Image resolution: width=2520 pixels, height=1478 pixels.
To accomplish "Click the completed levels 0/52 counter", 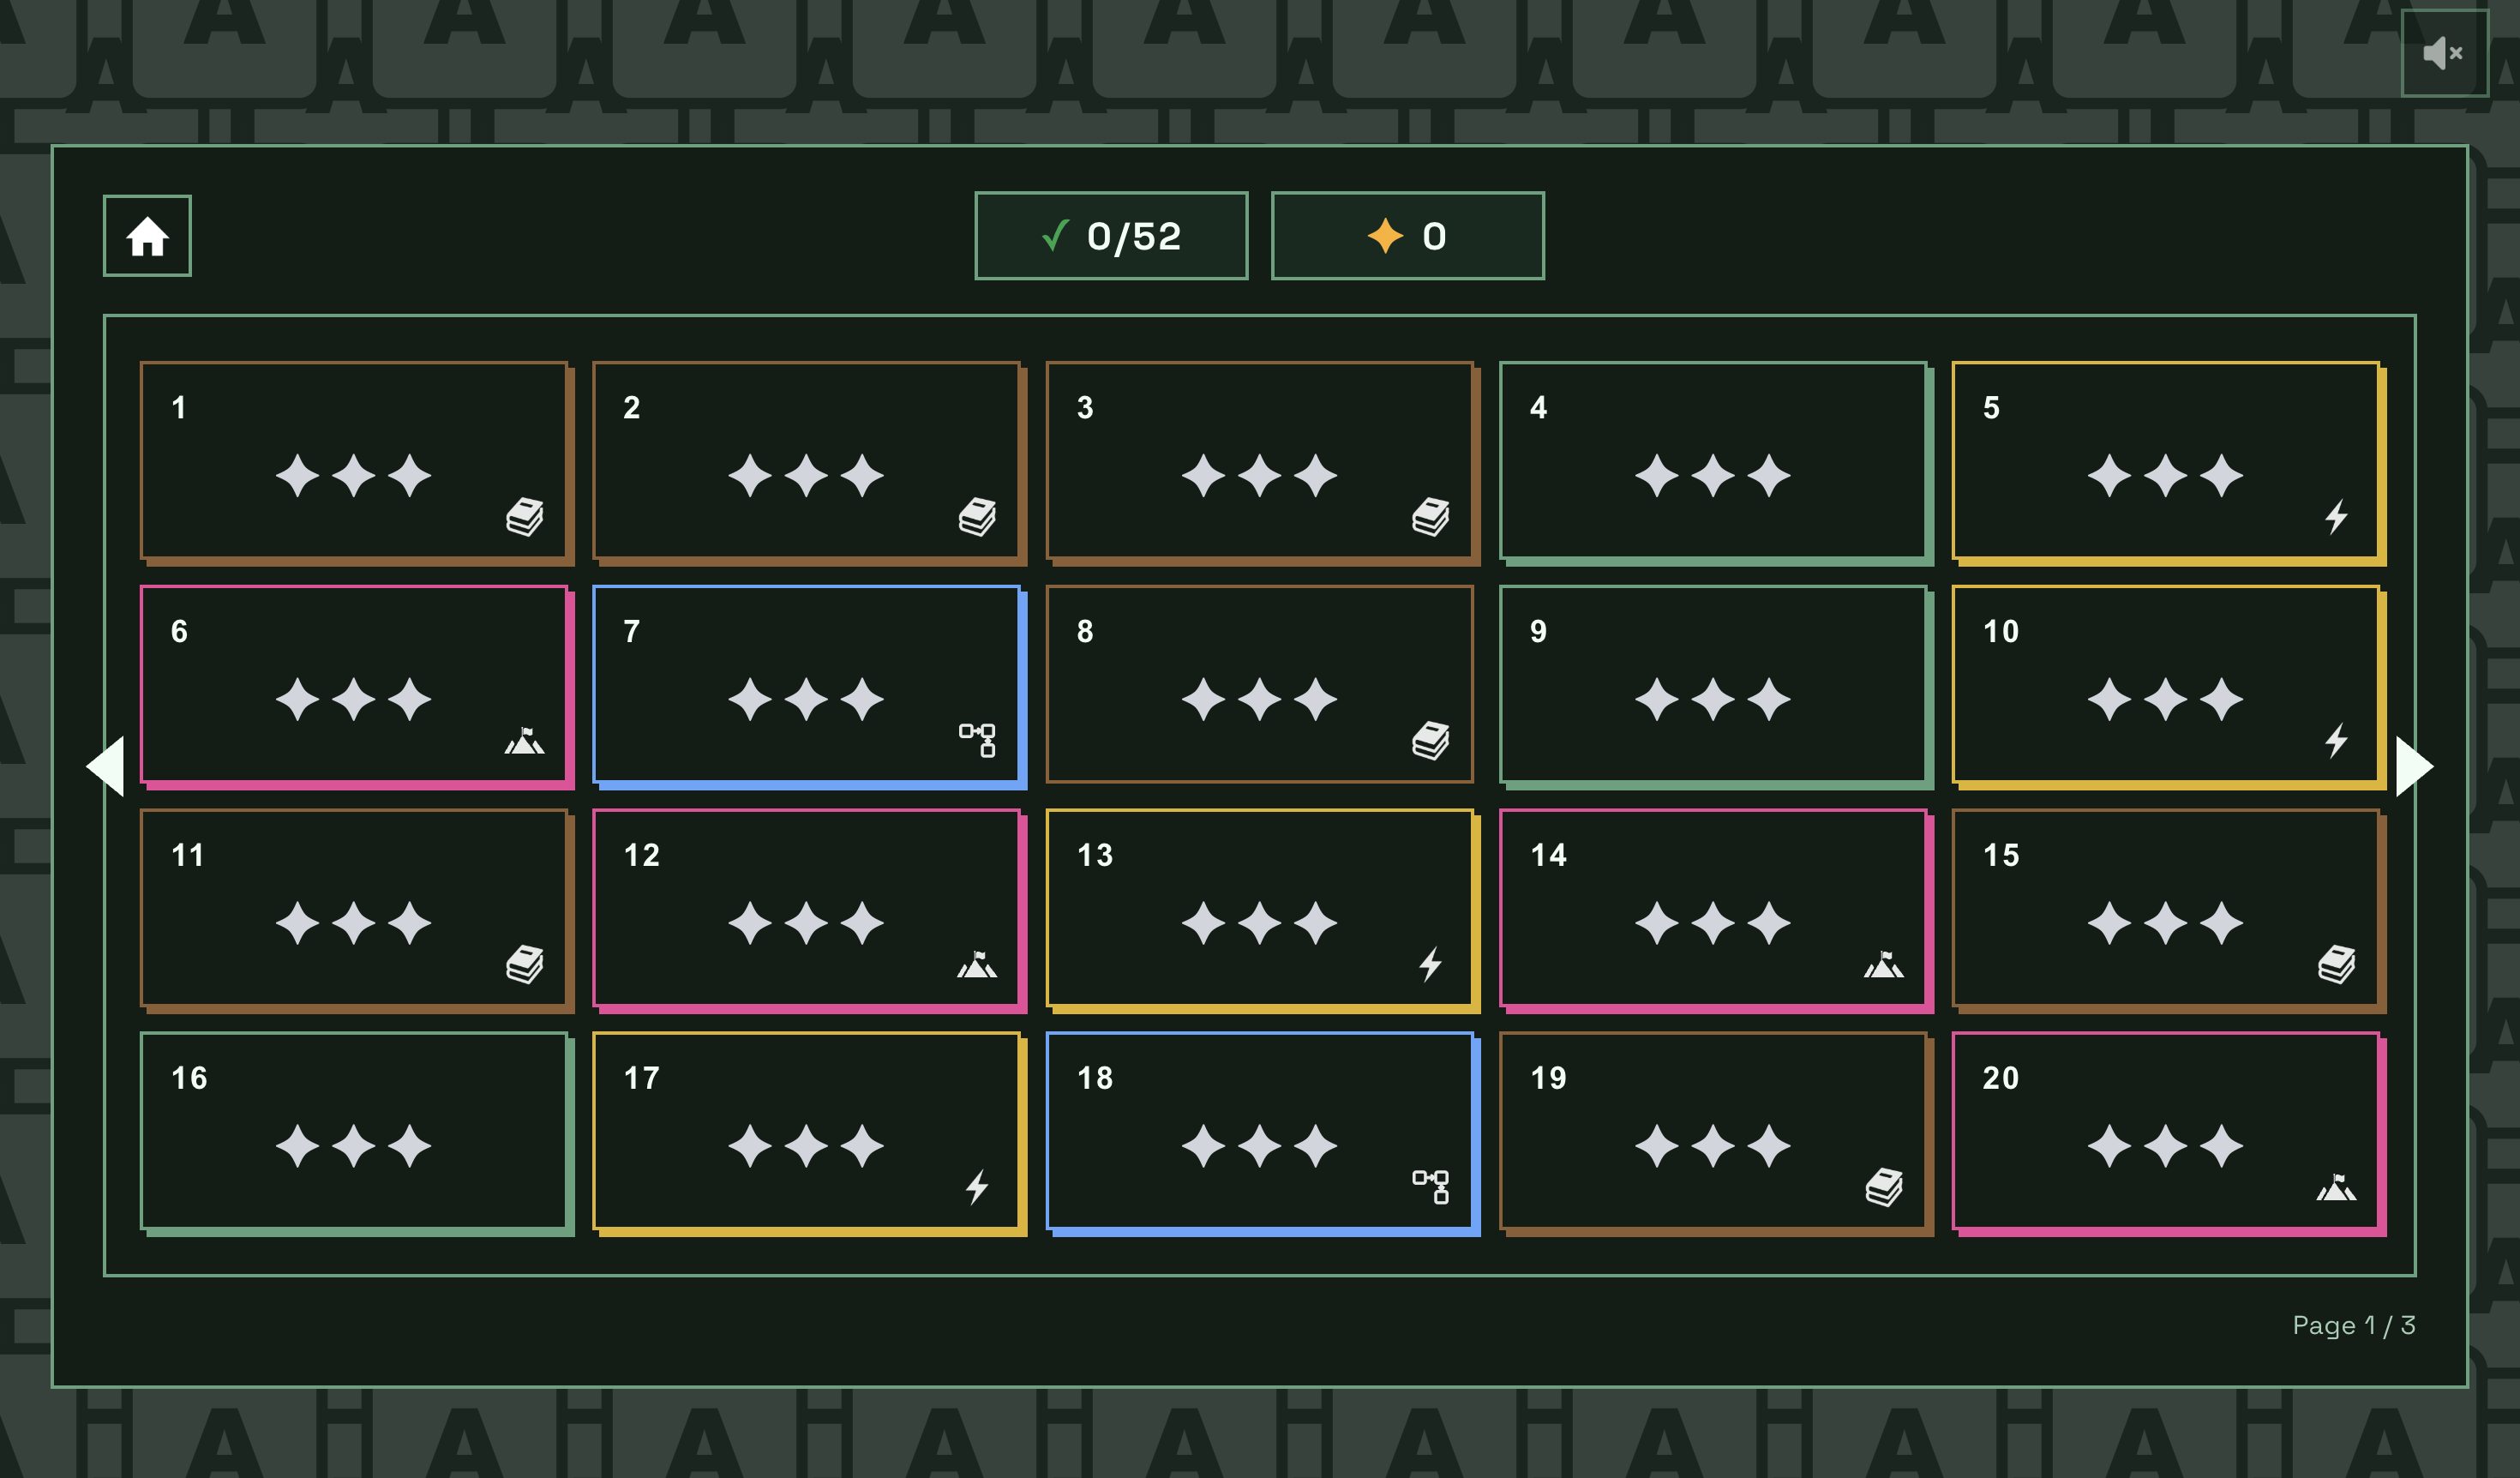I will (x=1111, y=236).
